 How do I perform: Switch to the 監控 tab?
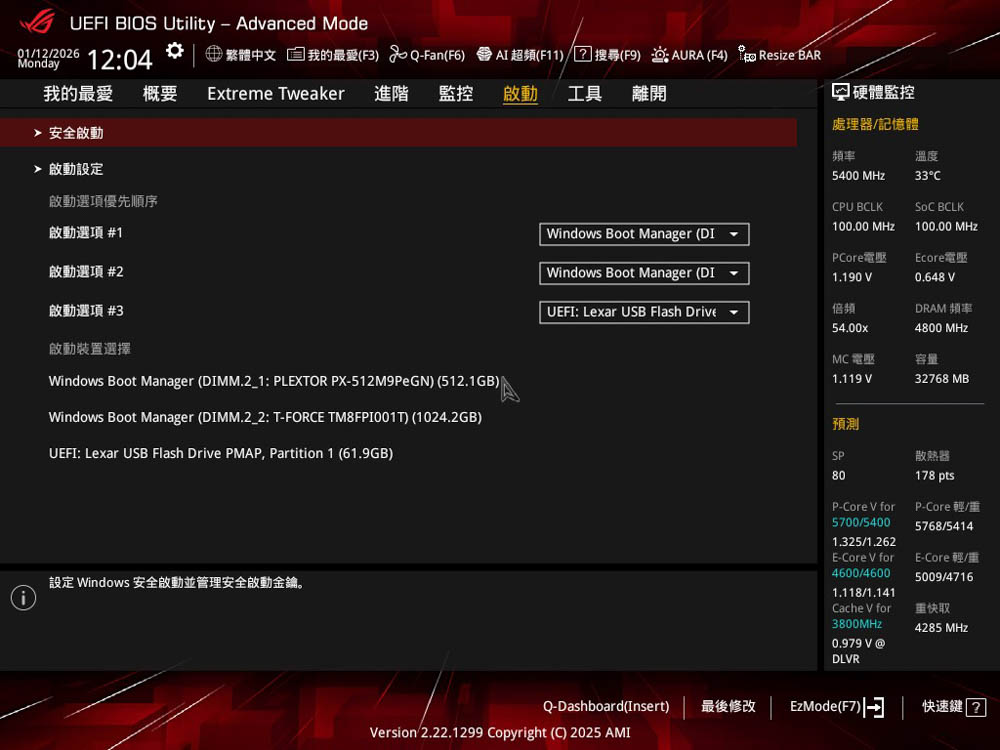click(456, 94)
